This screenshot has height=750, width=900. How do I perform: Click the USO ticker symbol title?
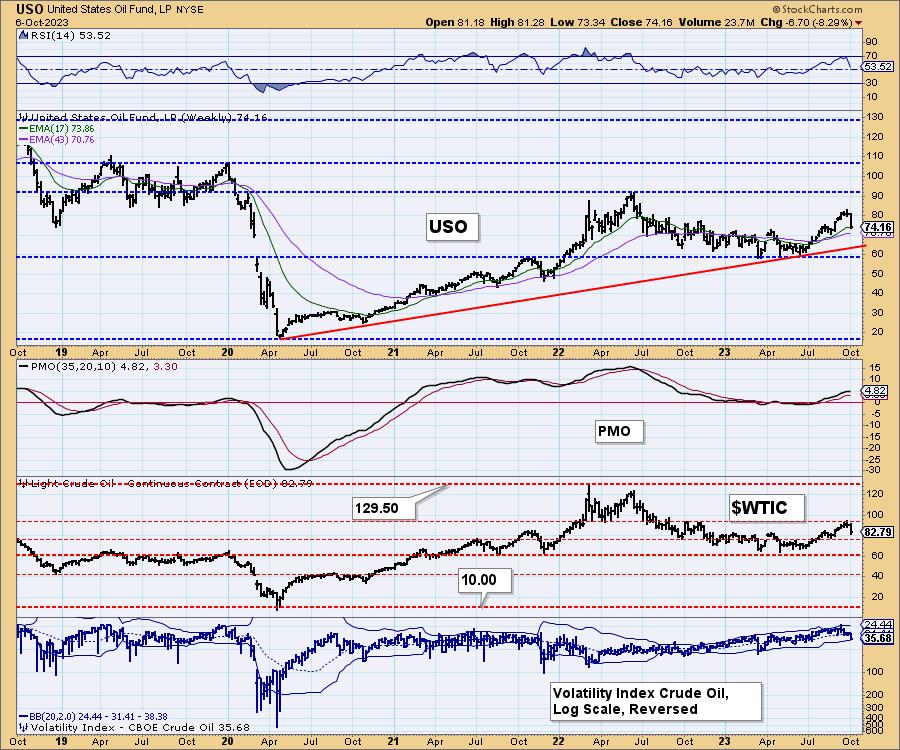click(x=30, y=9)
